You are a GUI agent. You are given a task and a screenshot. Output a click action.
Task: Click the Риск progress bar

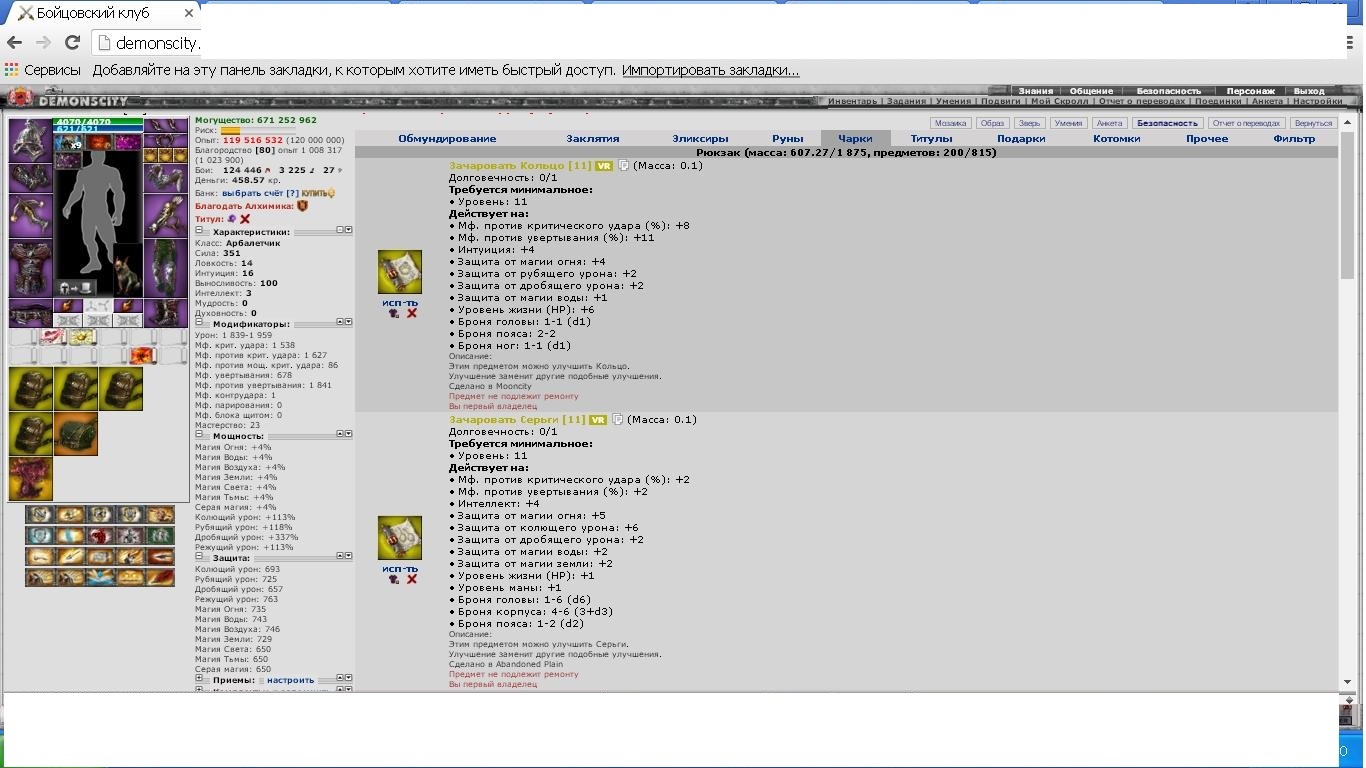[258, 130]
